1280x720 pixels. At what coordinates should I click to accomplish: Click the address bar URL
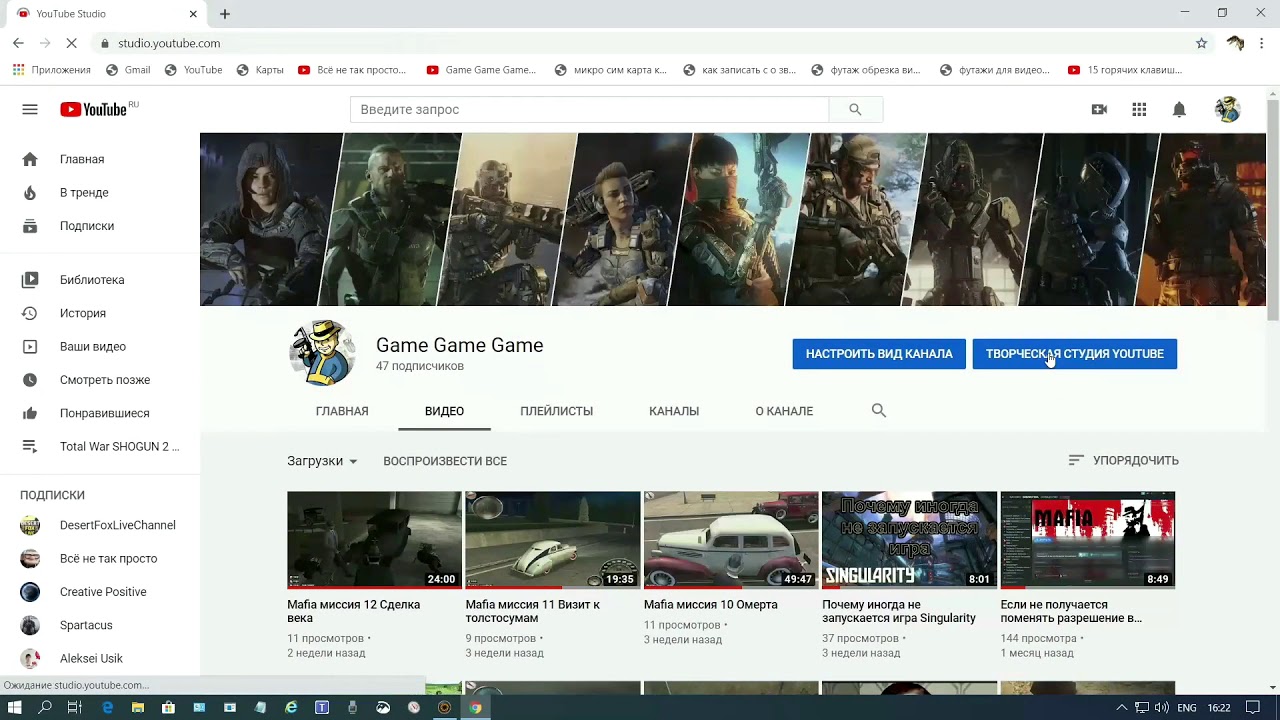[169, 43]
